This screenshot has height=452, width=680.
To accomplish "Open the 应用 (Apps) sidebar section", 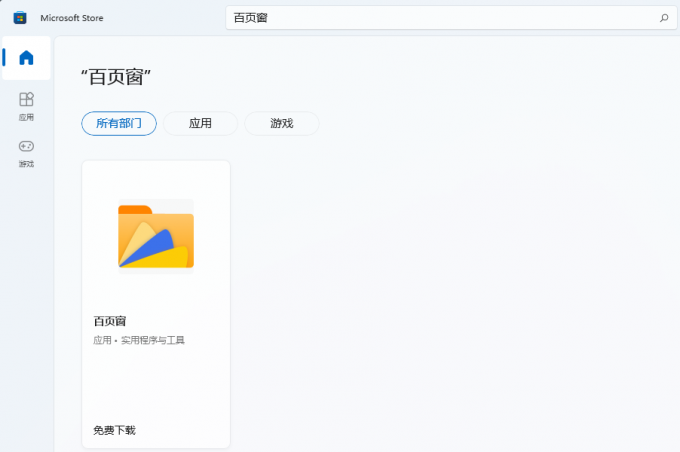I will pyautogui.click(x=26, y=106).
